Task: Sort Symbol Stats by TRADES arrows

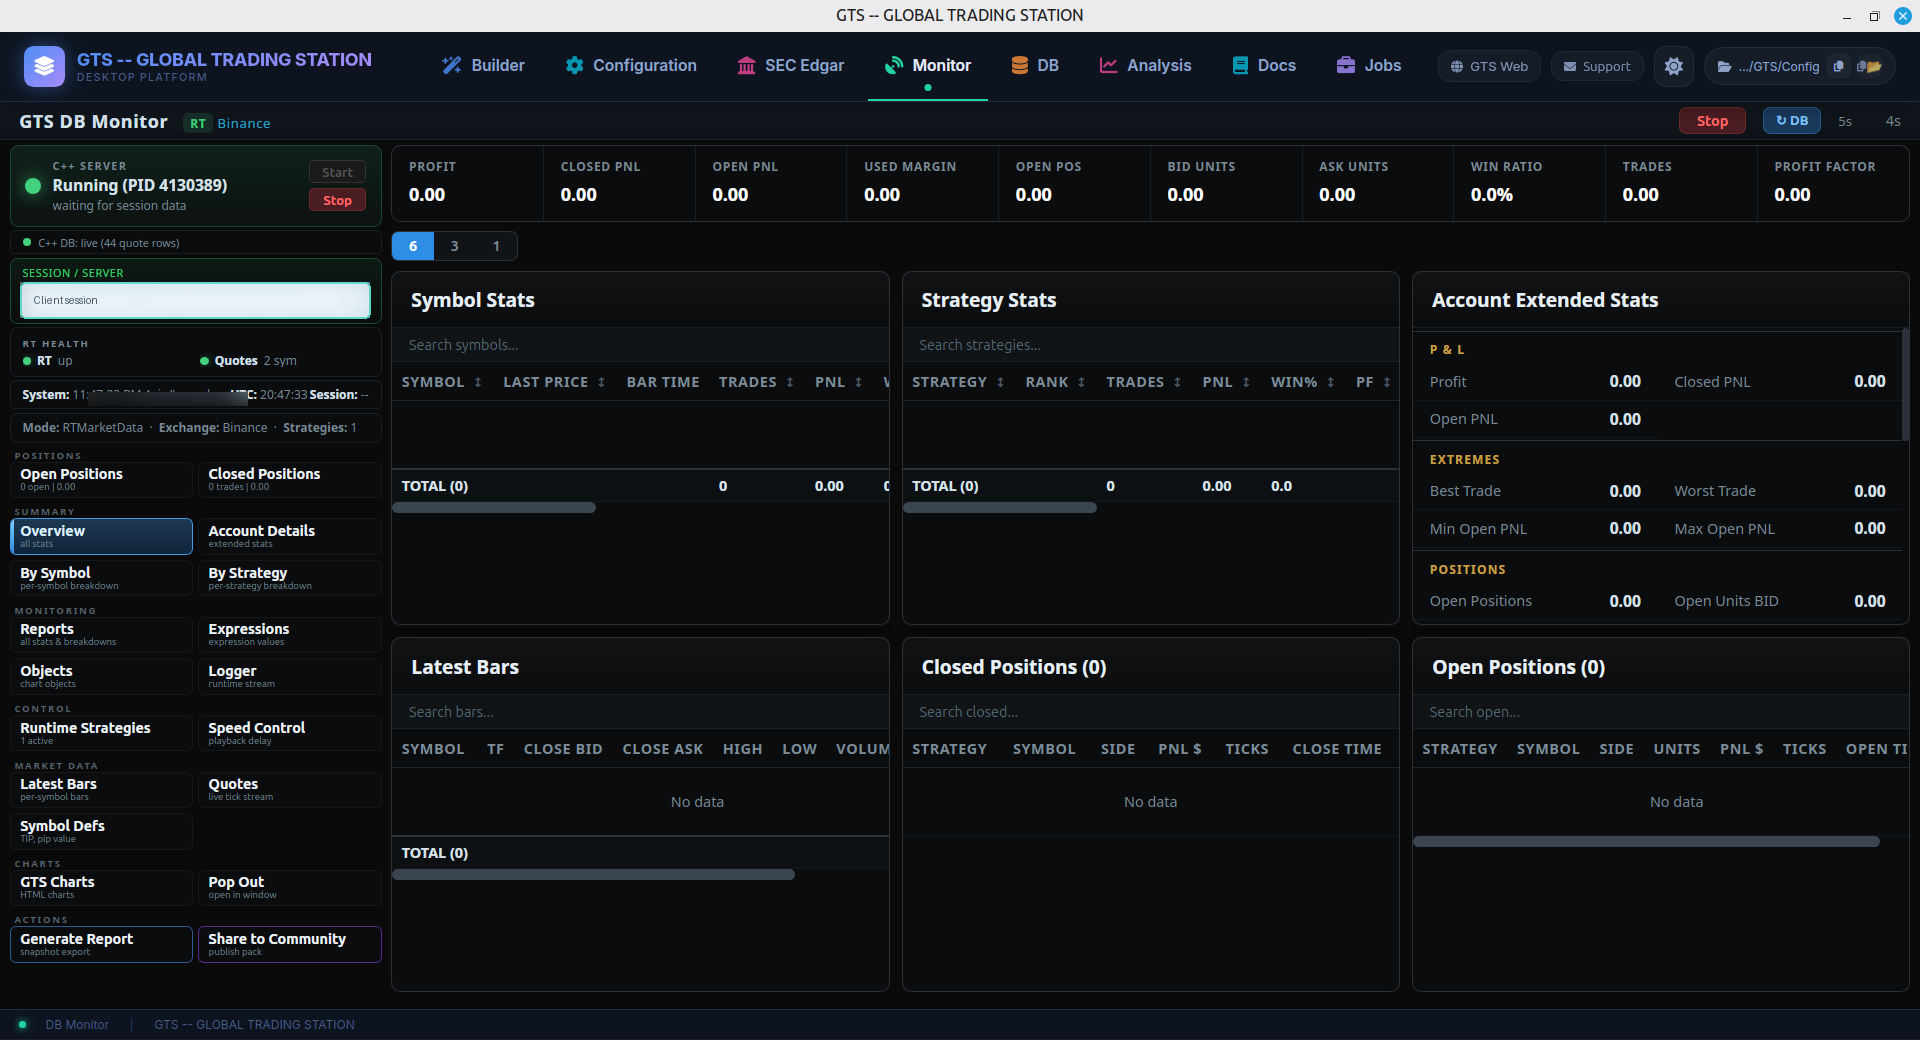Action: (790, 383)
